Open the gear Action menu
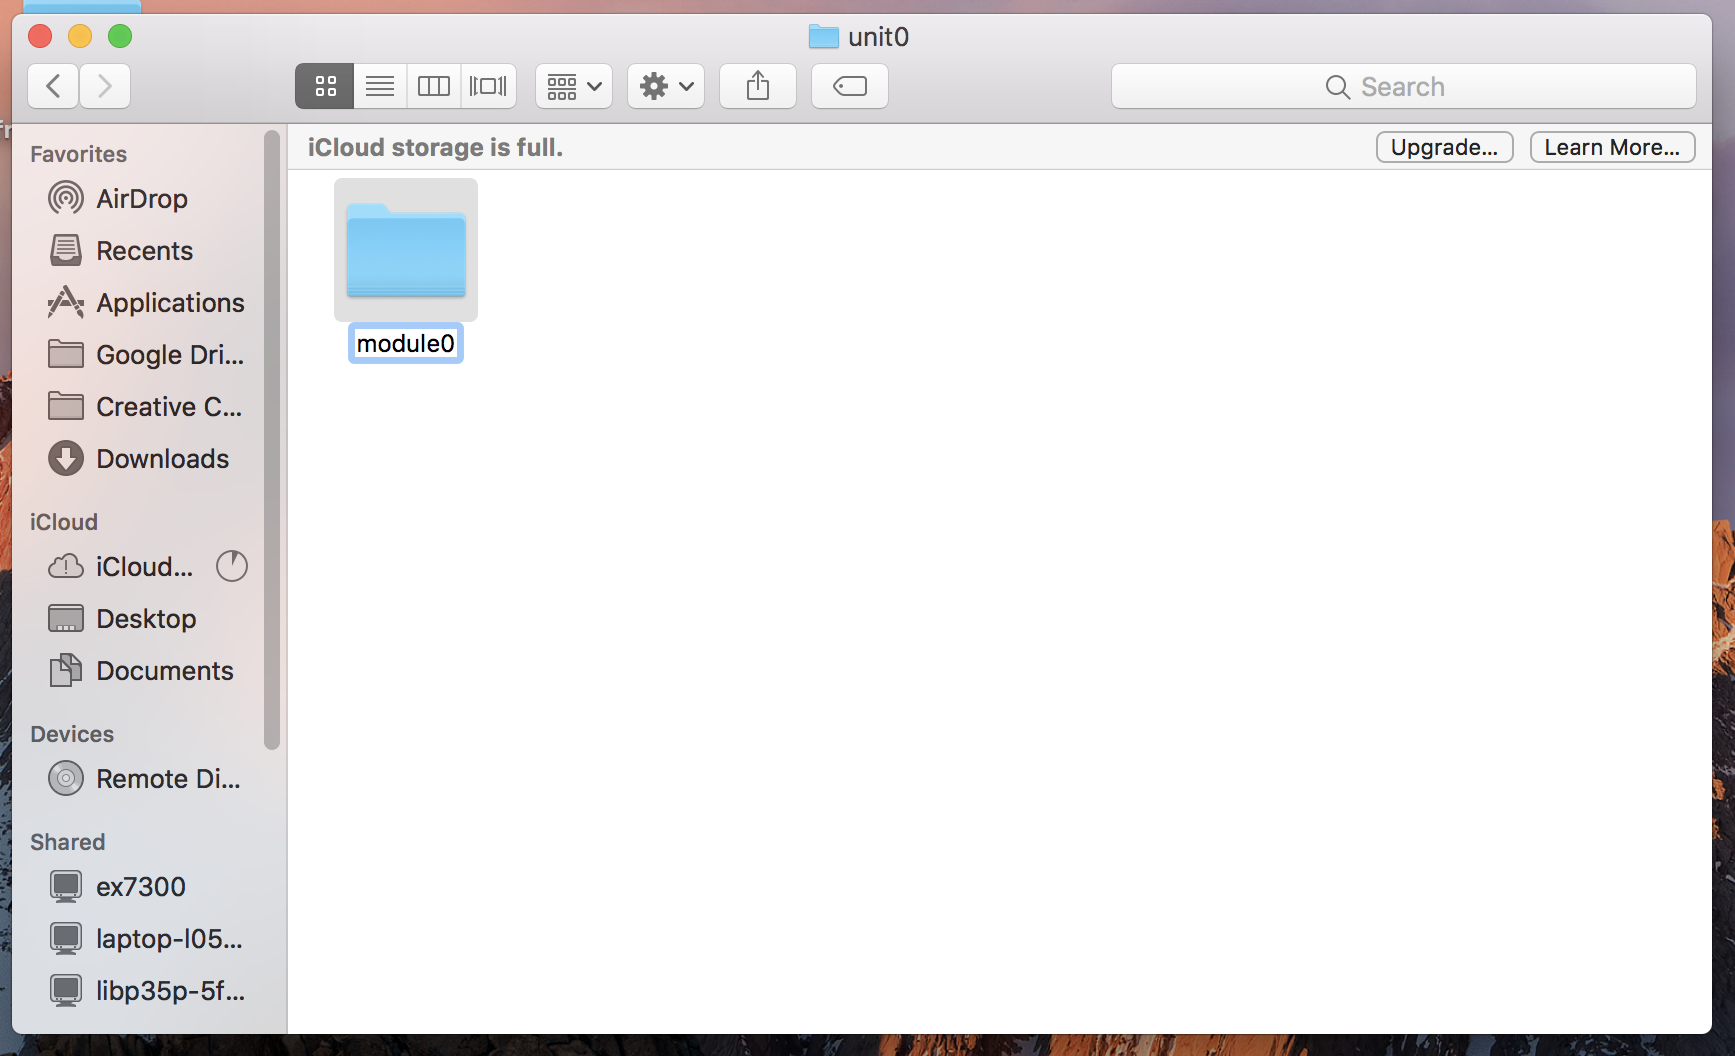 coord(666,86)
